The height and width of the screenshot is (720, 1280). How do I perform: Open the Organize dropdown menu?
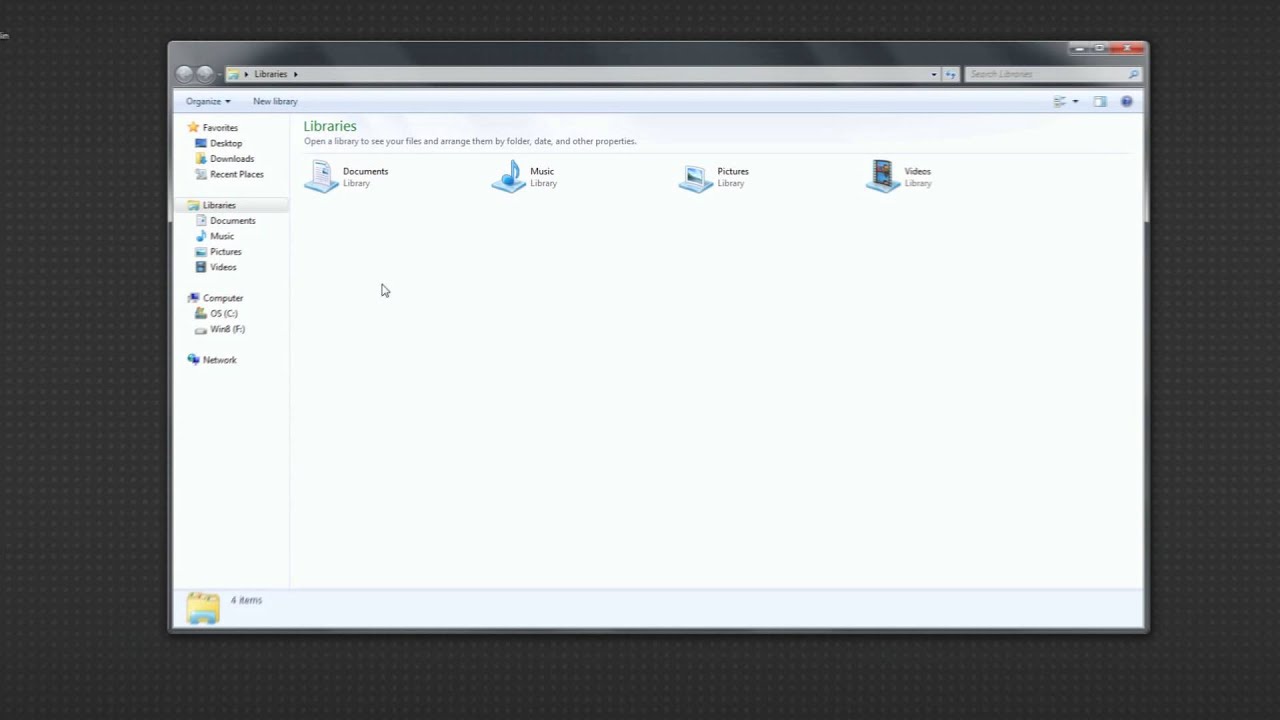[x=207, y=101]
